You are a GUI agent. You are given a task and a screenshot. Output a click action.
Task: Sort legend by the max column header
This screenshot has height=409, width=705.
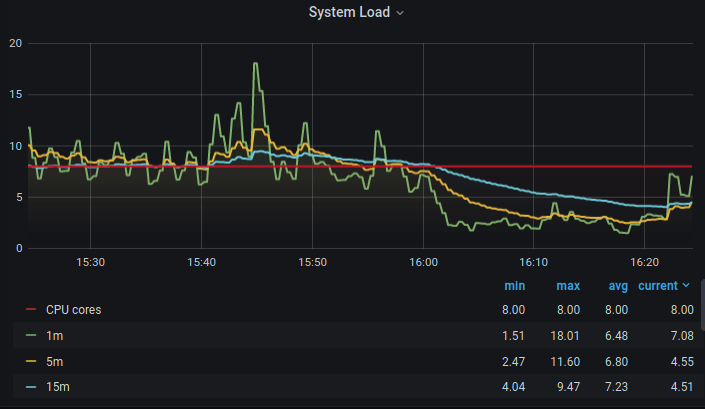pos(568,286)
